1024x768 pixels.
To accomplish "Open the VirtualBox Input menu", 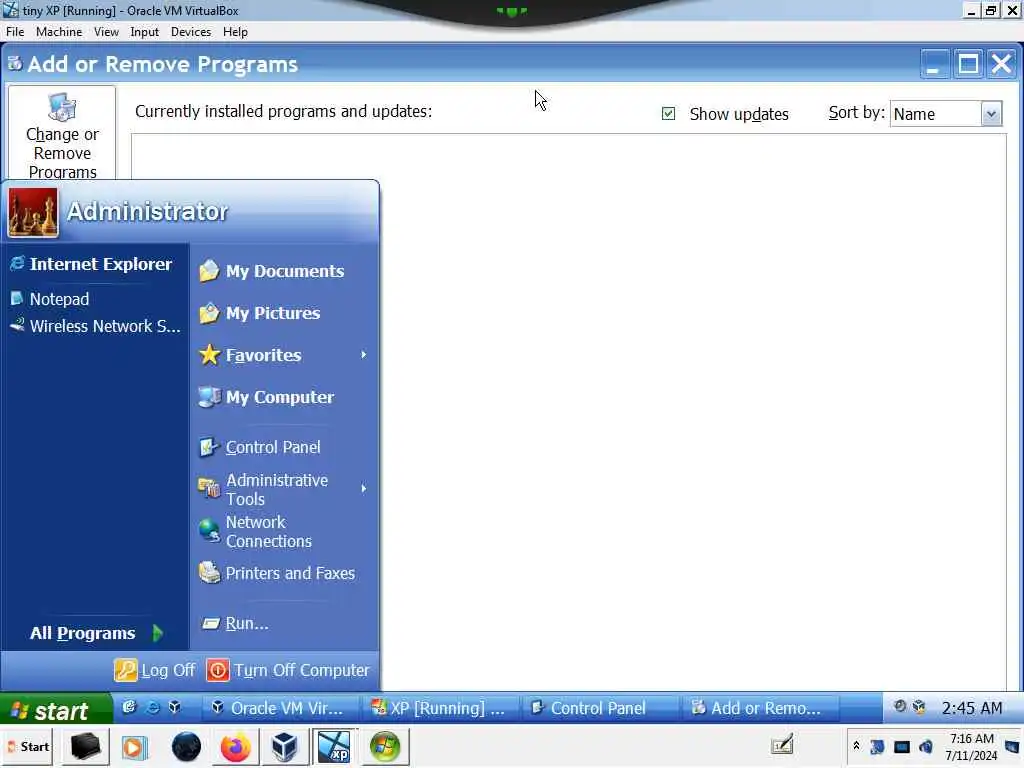I will pyautogui.click(x=144, y=32).
